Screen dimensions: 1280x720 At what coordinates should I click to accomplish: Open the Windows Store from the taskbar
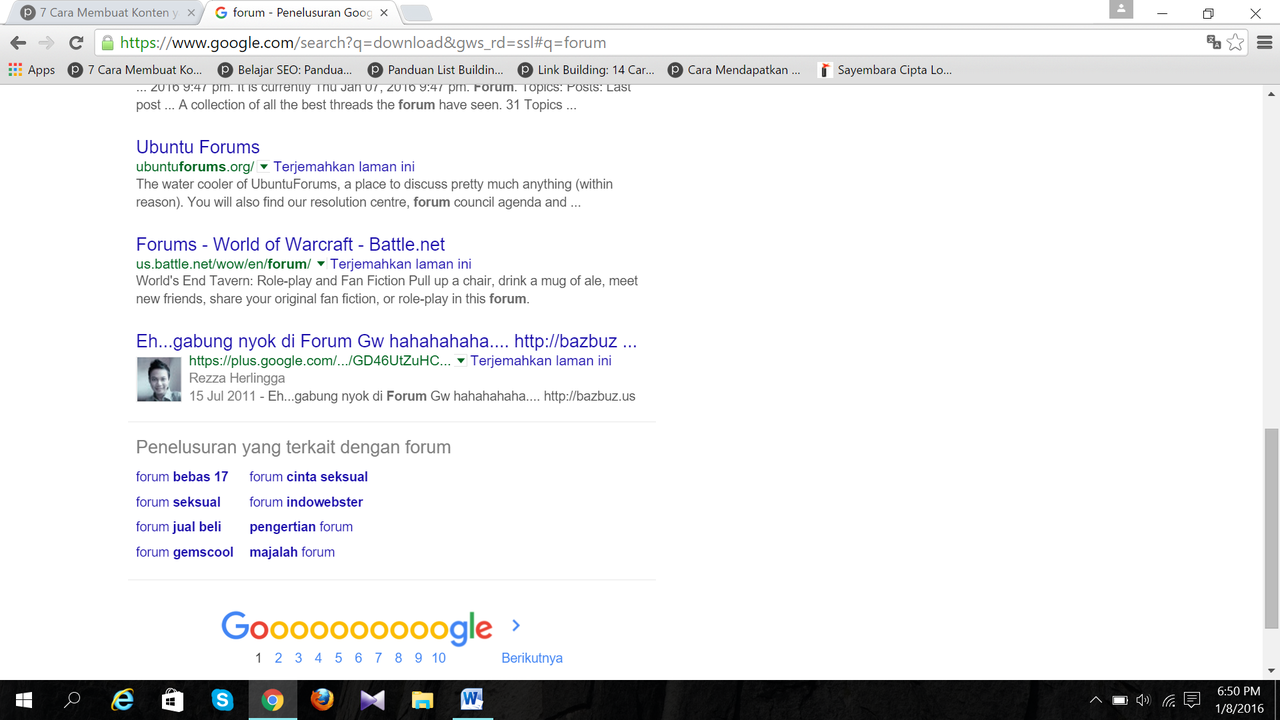(172, 700)
